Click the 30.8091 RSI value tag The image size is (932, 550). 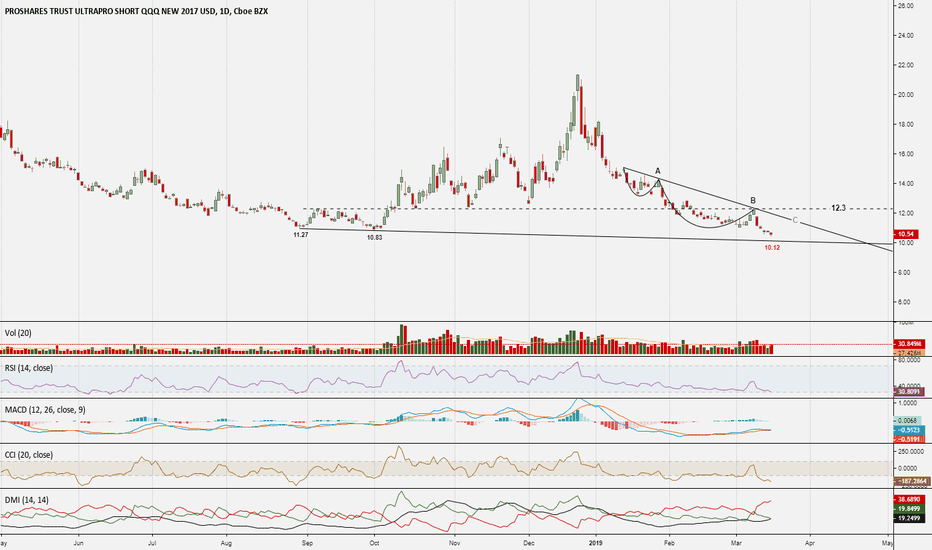[x=909, y=392]
